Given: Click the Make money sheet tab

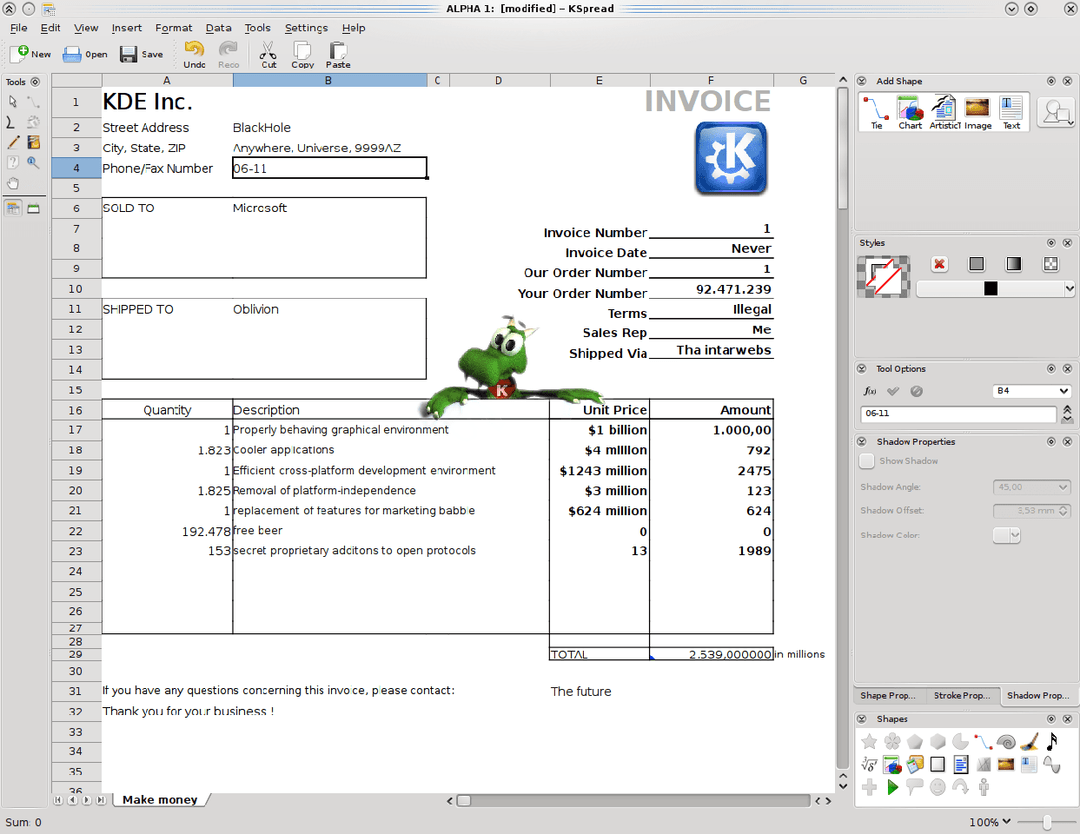Looking at the screenshot, I should (158, 800).
